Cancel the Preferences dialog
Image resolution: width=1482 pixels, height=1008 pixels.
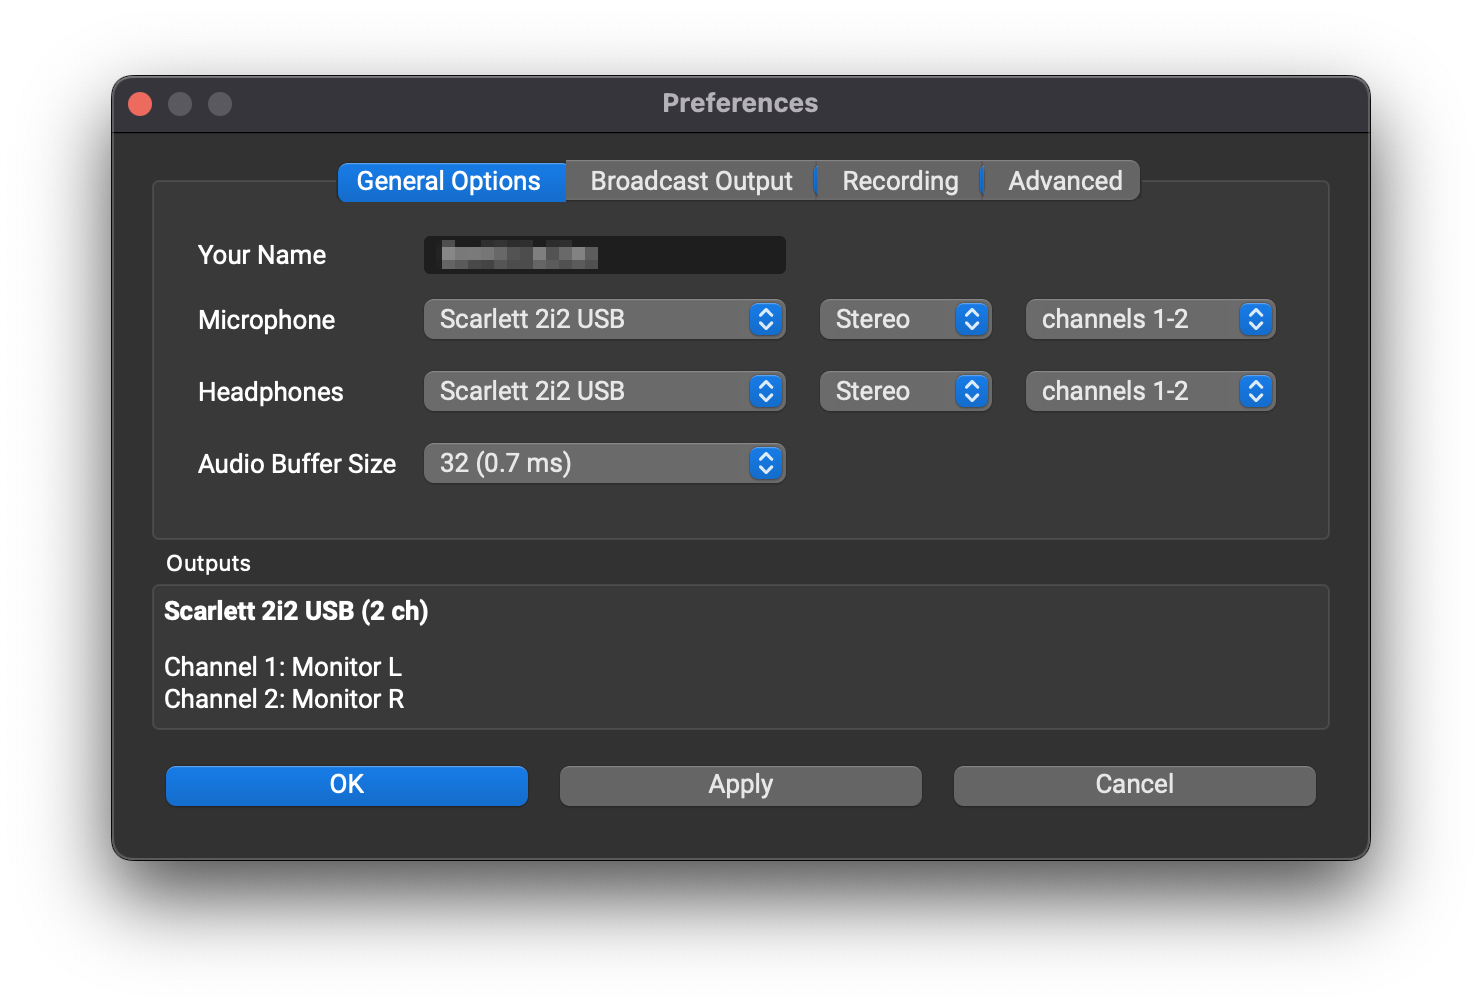pos(1134,785)
